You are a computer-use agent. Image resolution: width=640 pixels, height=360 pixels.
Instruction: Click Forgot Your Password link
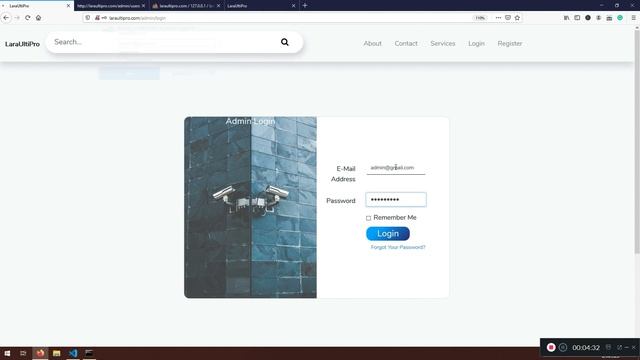click(x=398, y=247)
